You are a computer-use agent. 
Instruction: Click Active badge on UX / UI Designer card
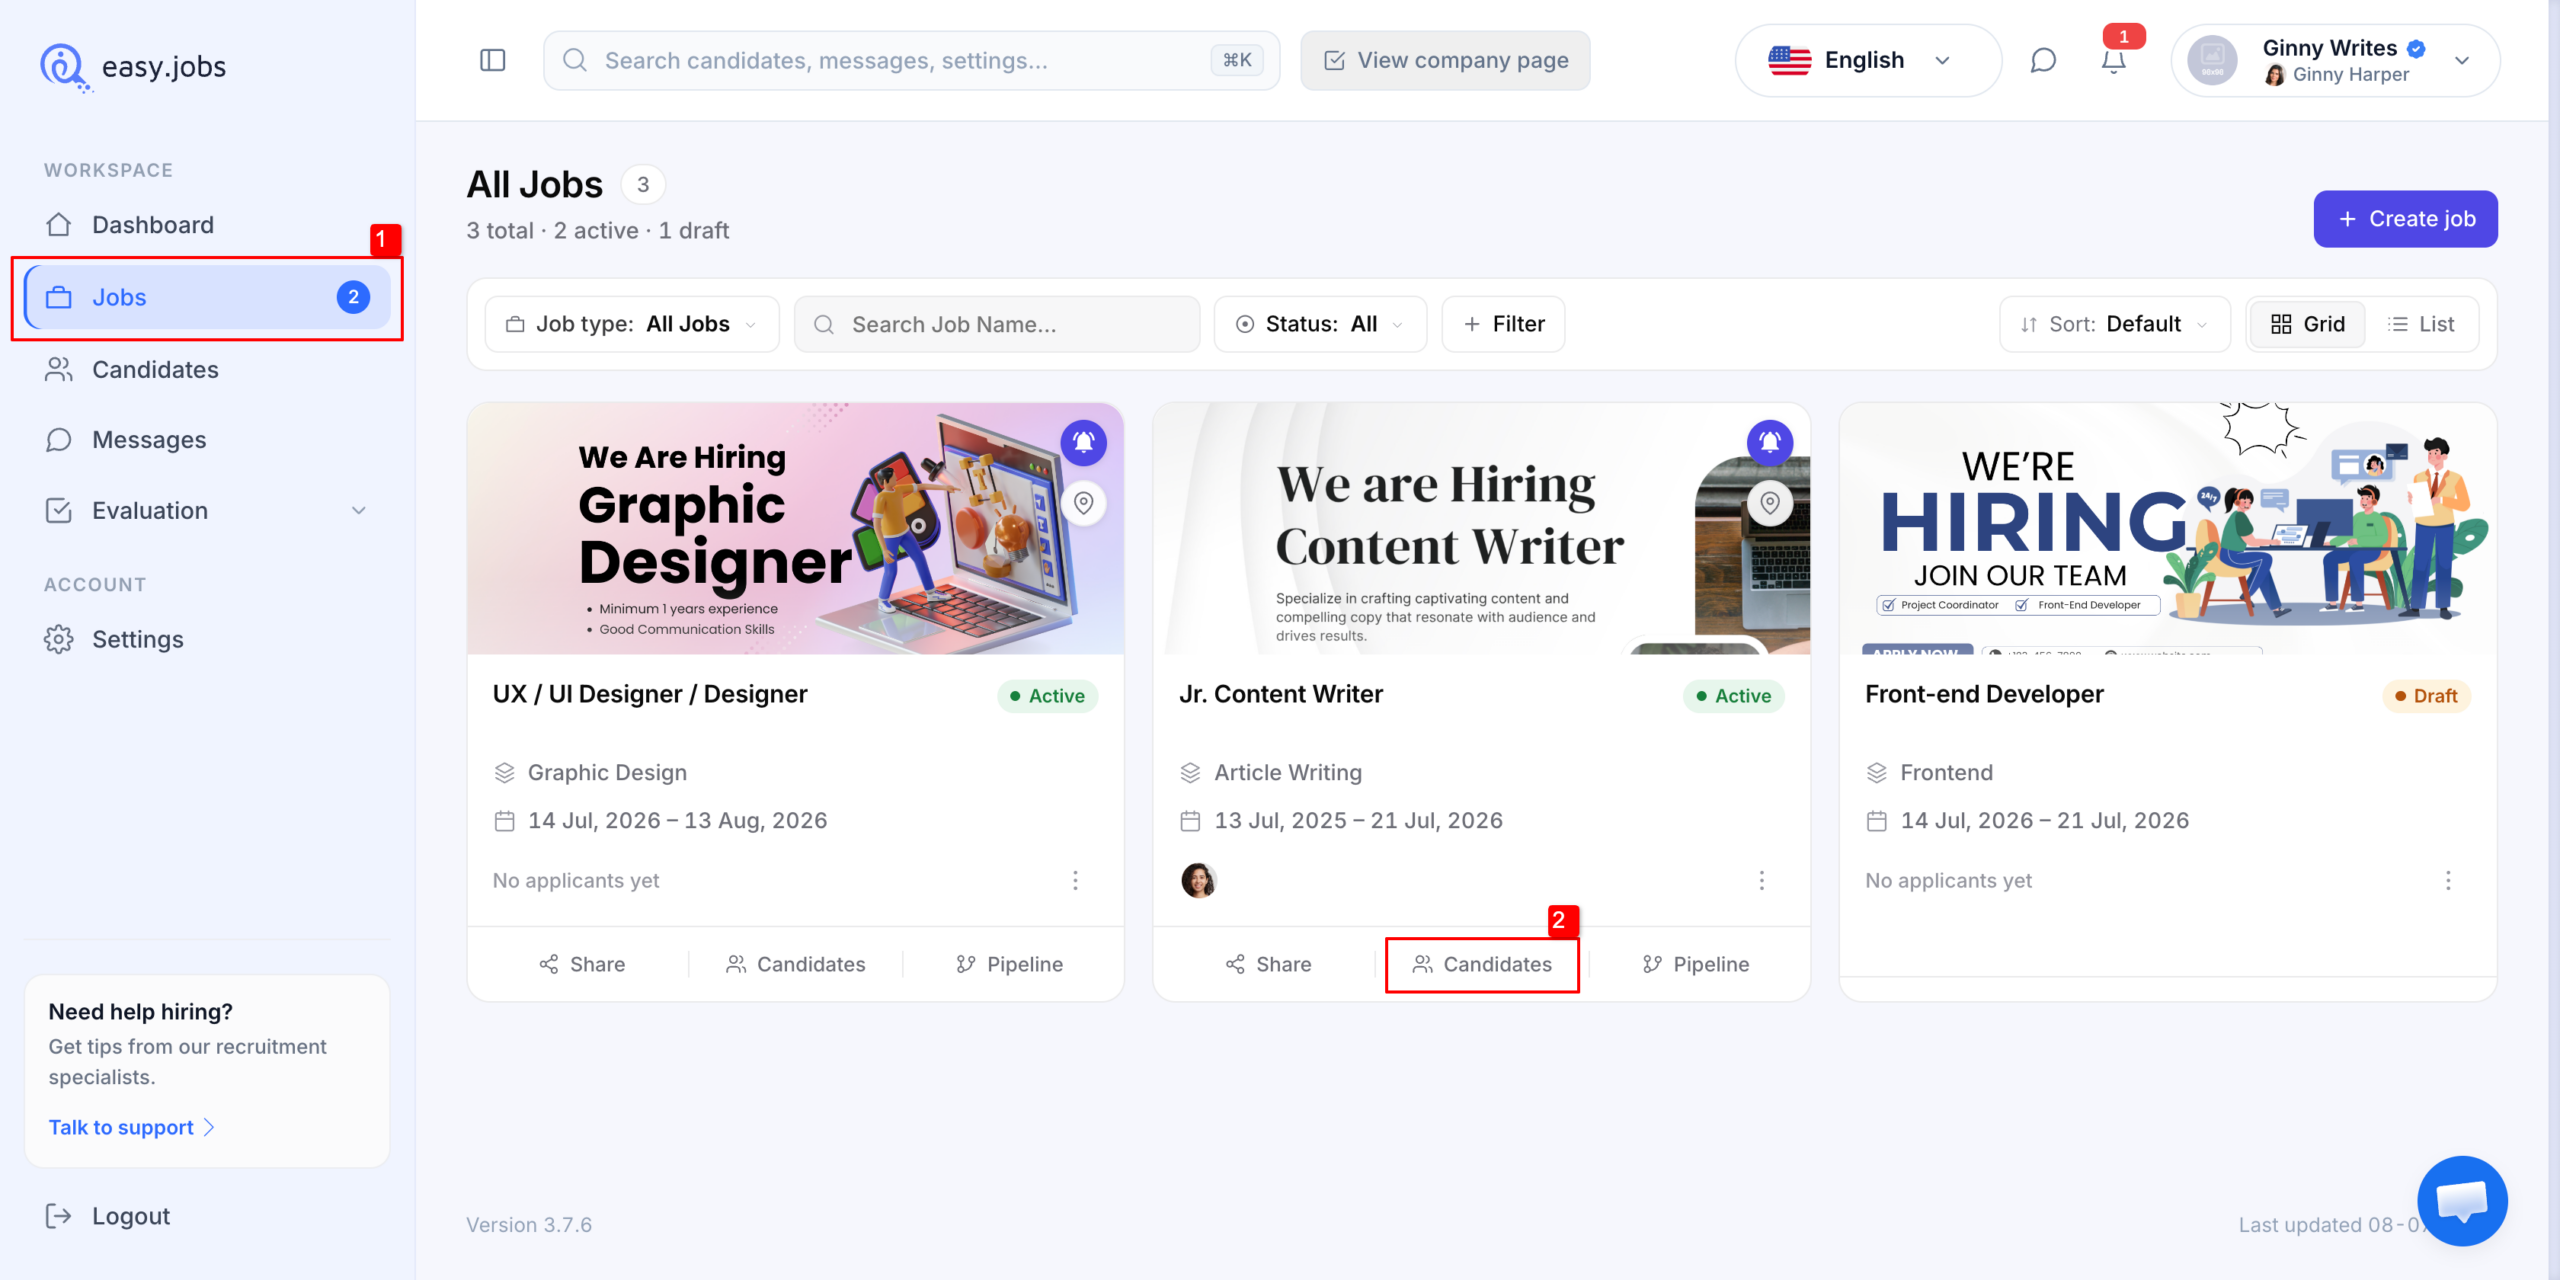point(1047,696)
